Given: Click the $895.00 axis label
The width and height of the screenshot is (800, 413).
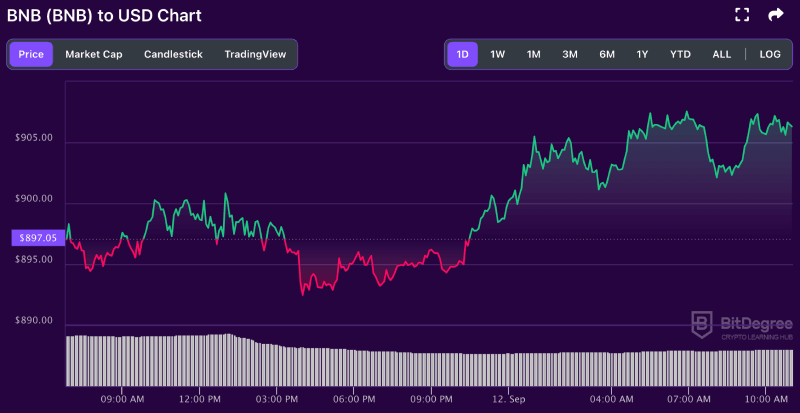Looking at the screenshot, I should point(36,259).
